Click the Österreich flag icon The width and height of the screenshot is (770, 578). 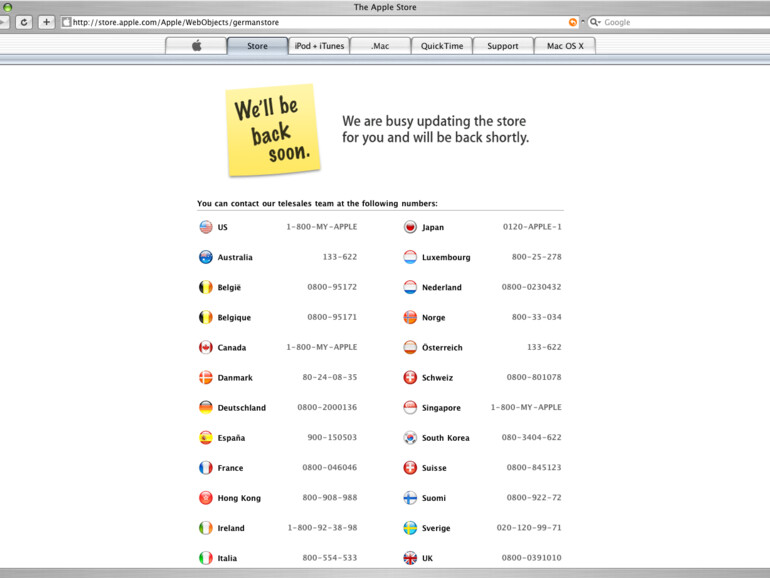point(410,347)
